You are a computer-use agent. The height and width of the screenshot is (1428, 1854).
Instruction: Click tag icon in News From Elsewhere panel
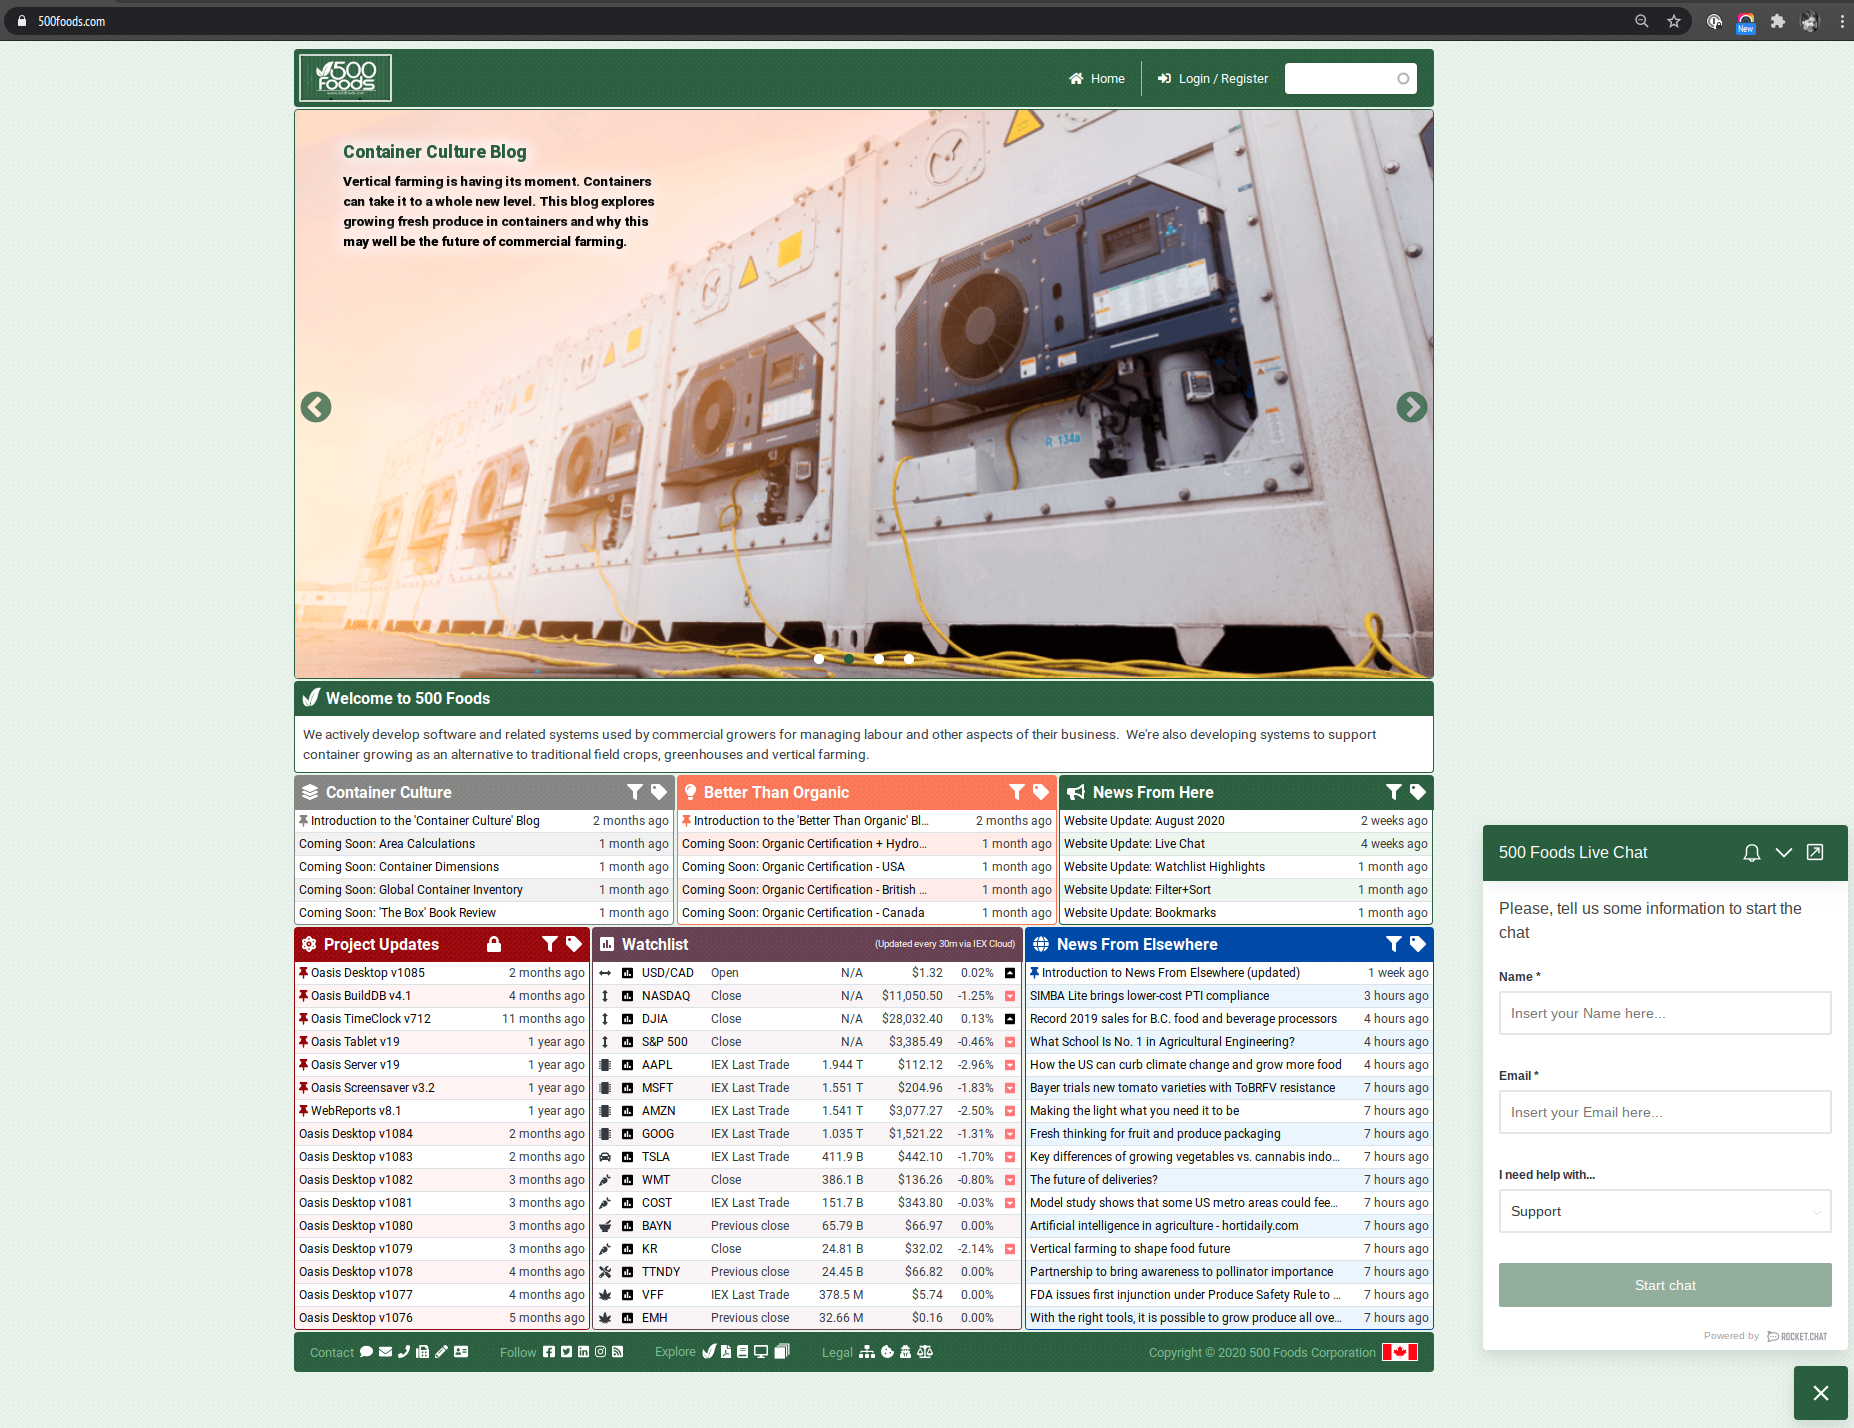coord(1417,944)
